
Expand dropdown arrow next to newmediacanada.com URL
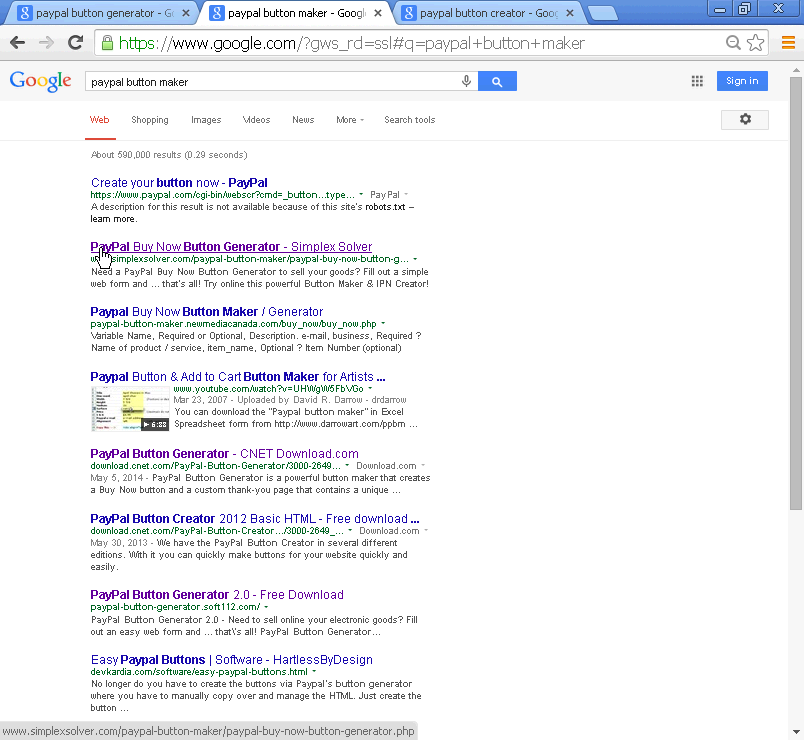[x=383, y=324]
